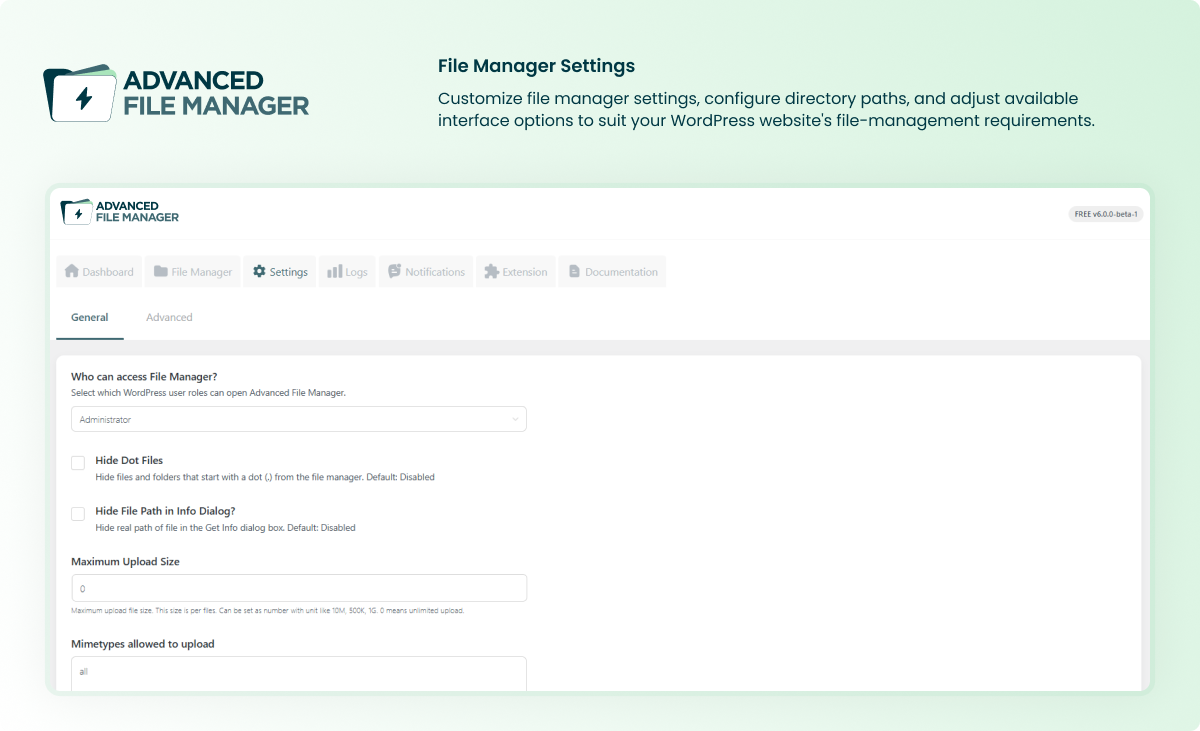
Task: Select the General settings sub-tab
Action: pyautogui.click(x=90, y=317)
